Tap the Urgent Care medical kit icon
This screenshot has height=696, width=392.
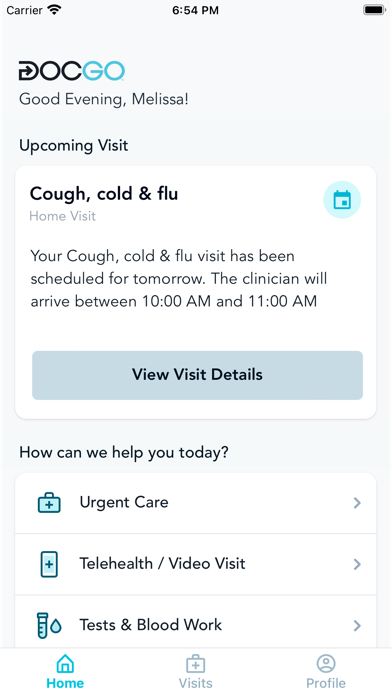49,502
